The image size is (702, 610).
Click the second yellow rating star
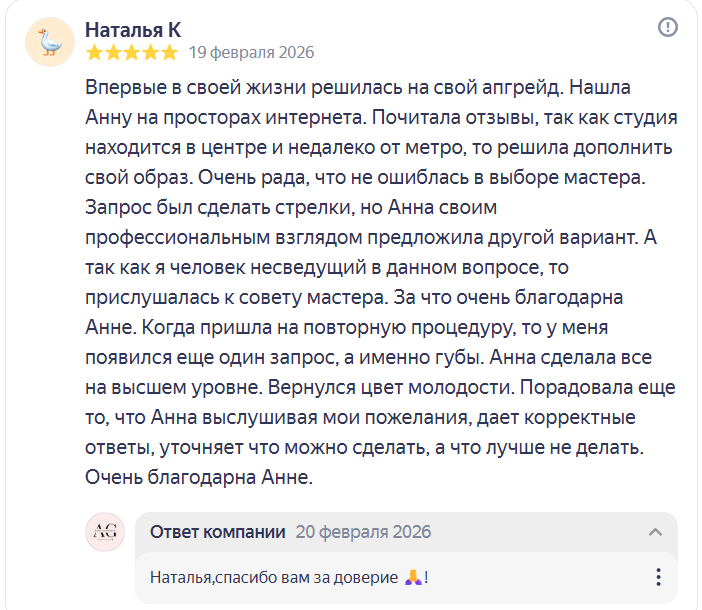pos(113,52)
